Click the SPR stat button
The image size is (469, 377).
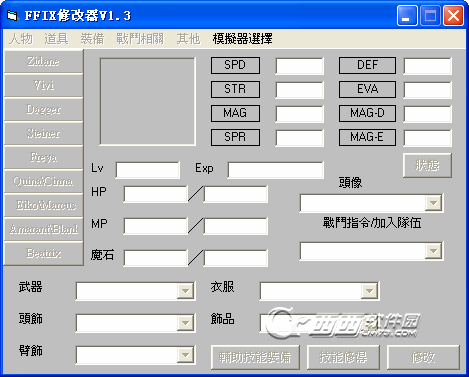pos(235,137)
